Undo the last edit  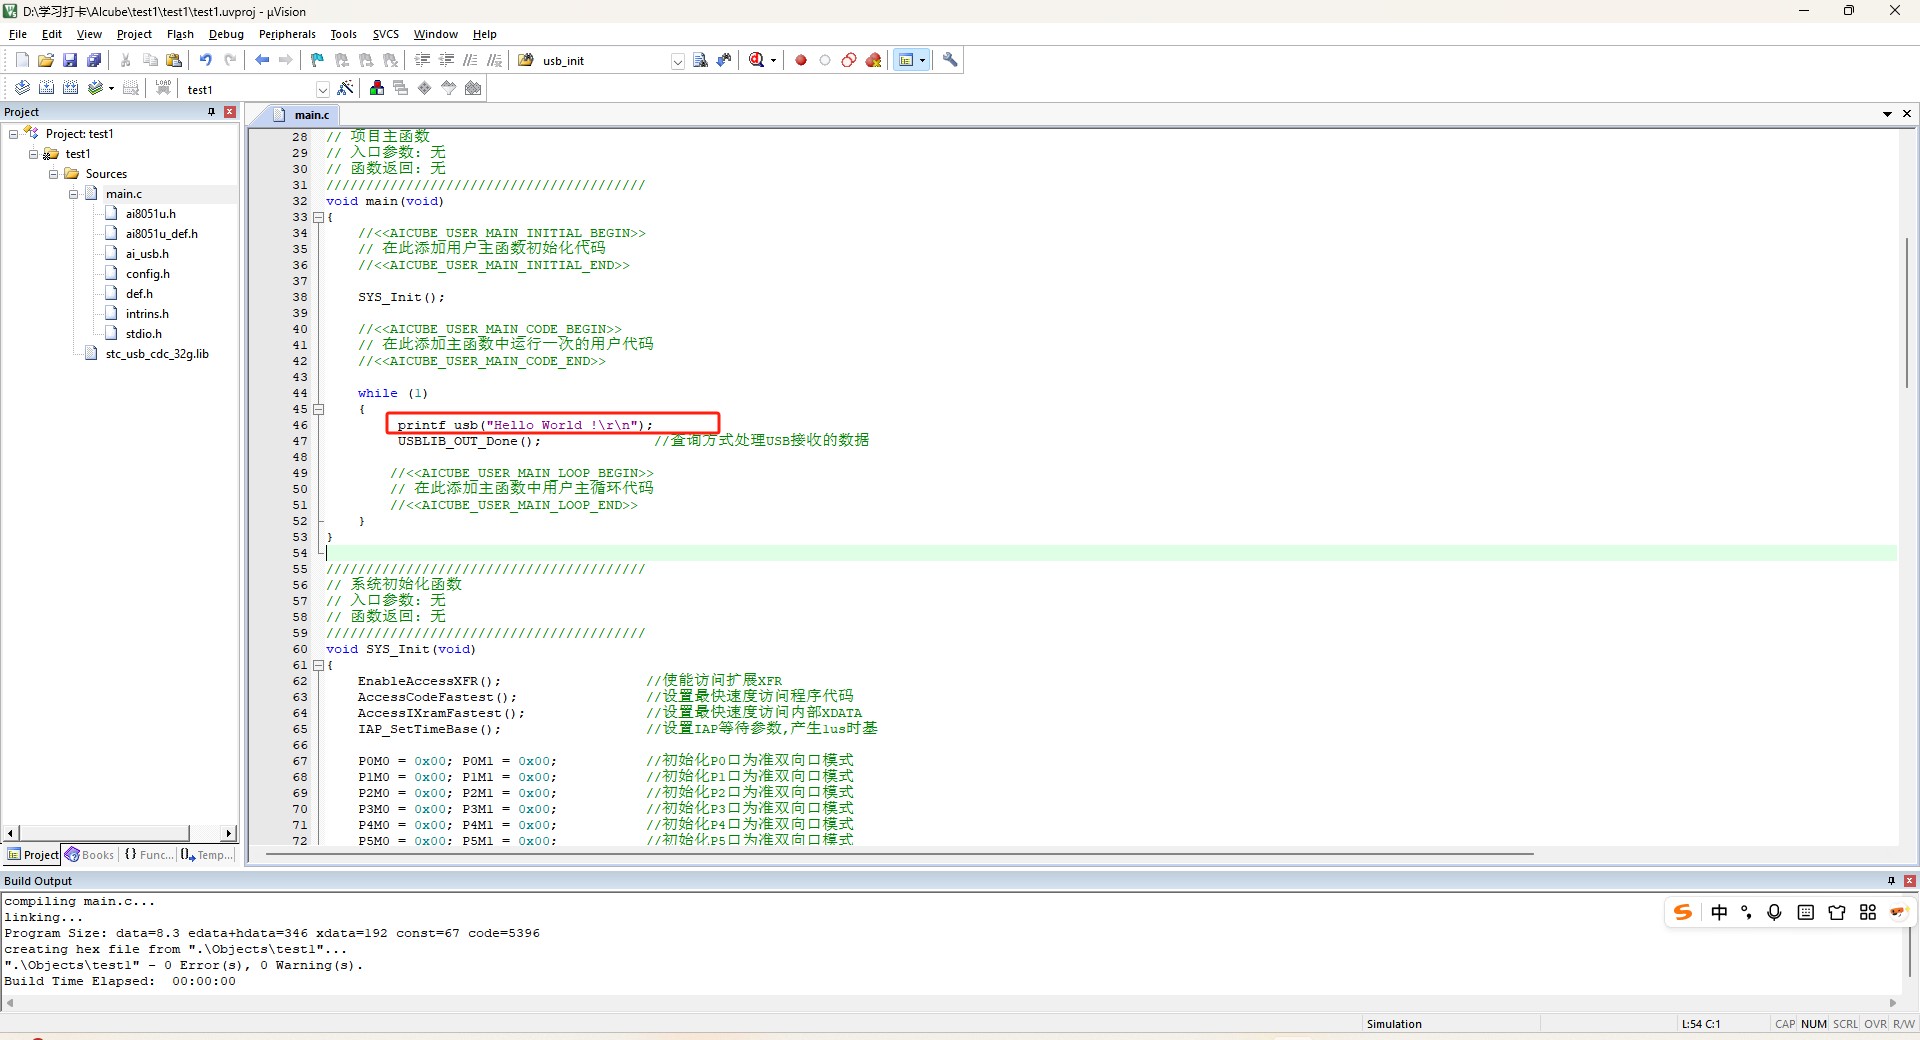[x=205, y=60]
